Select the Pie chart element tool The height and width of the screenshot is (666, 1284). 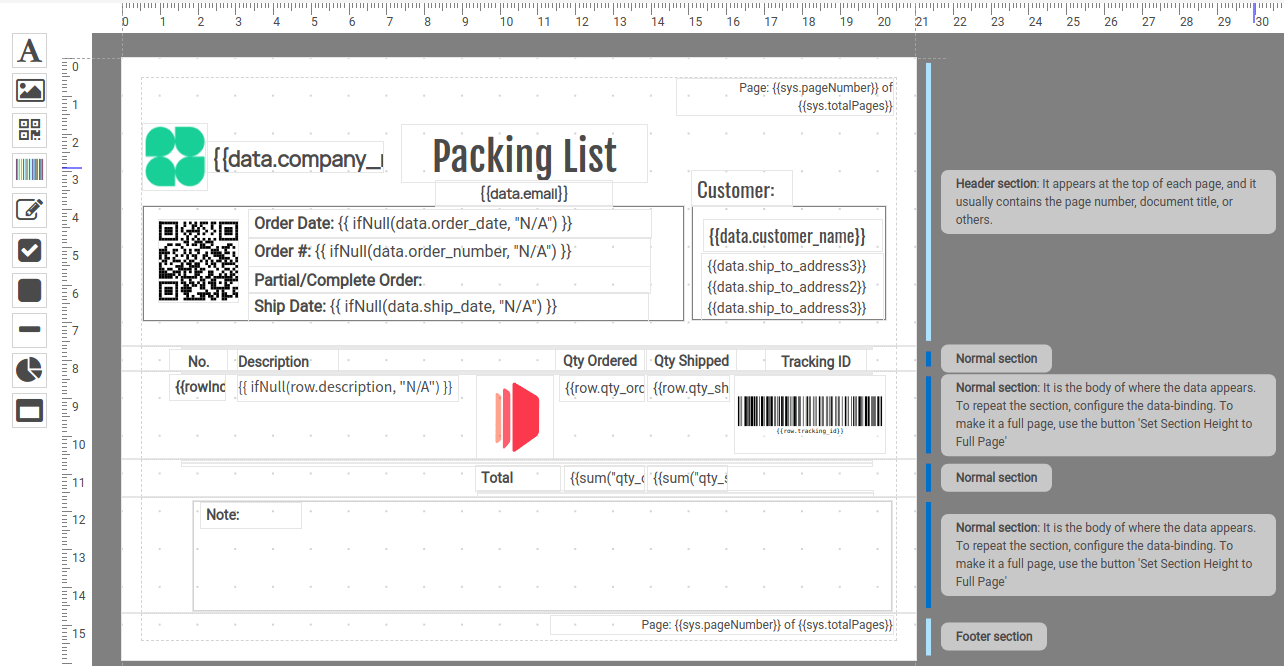pos(30,370)
